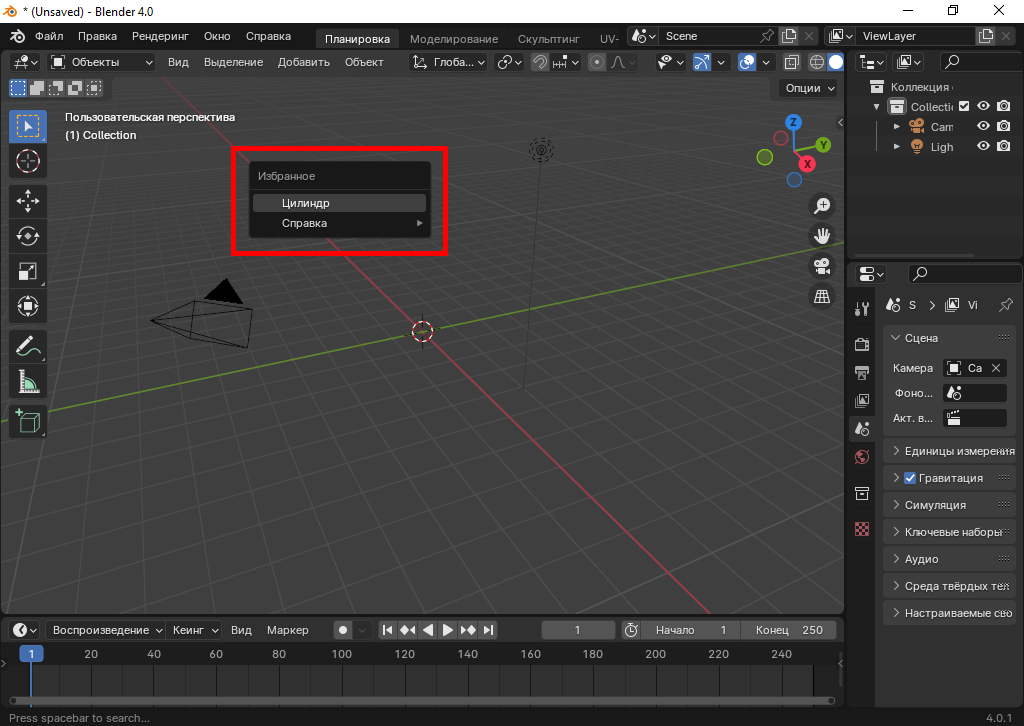Enable the Gravity checkbox
Viewport: 1024px width, 726px height.
tap(910, 478)
